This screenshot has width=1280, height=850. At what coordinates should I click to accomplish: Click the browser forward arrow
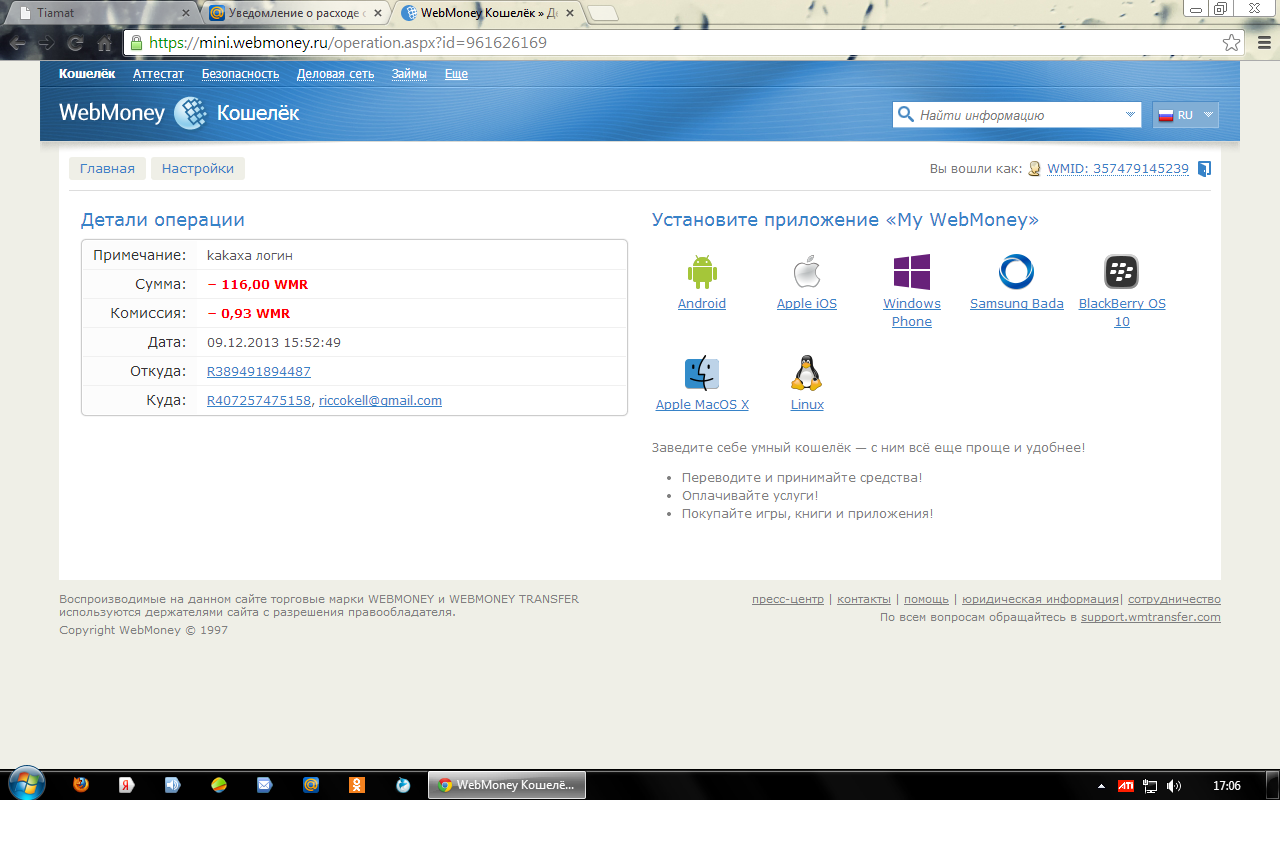pyautogui.click(x=46, y=44)
